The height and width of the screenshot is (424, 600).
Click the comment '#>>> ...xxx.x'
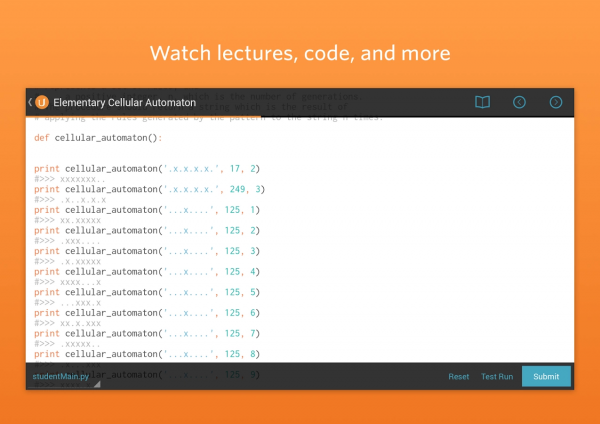[67, 303]
